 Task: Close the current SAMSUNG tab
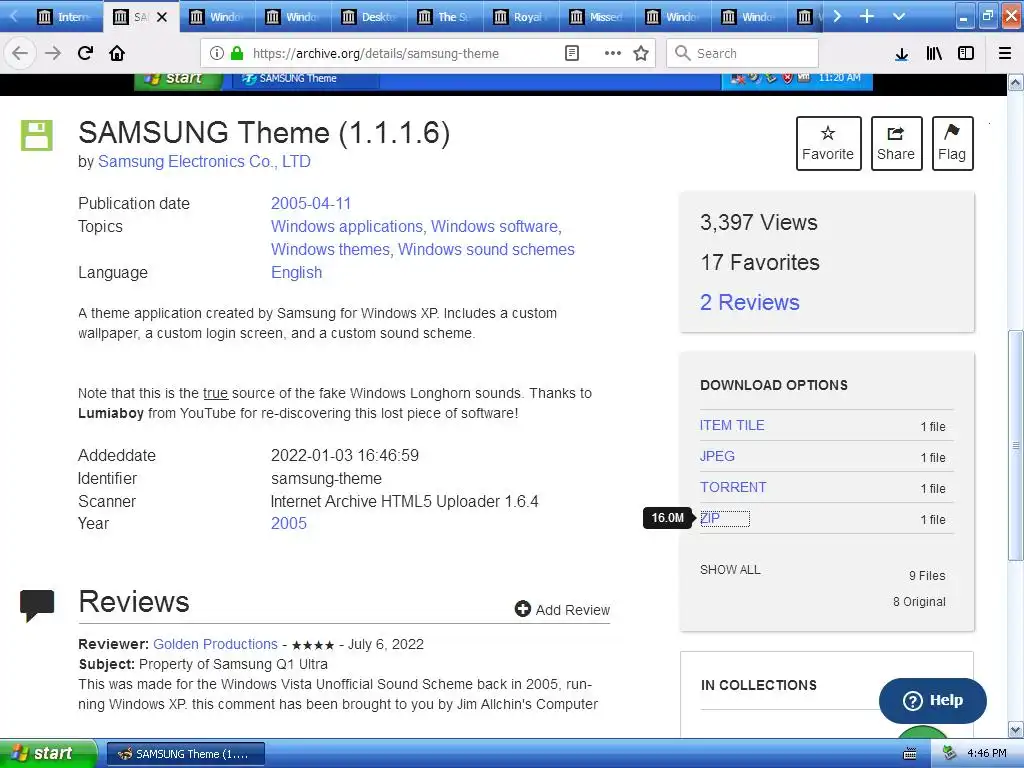click(x=162, y=17)
